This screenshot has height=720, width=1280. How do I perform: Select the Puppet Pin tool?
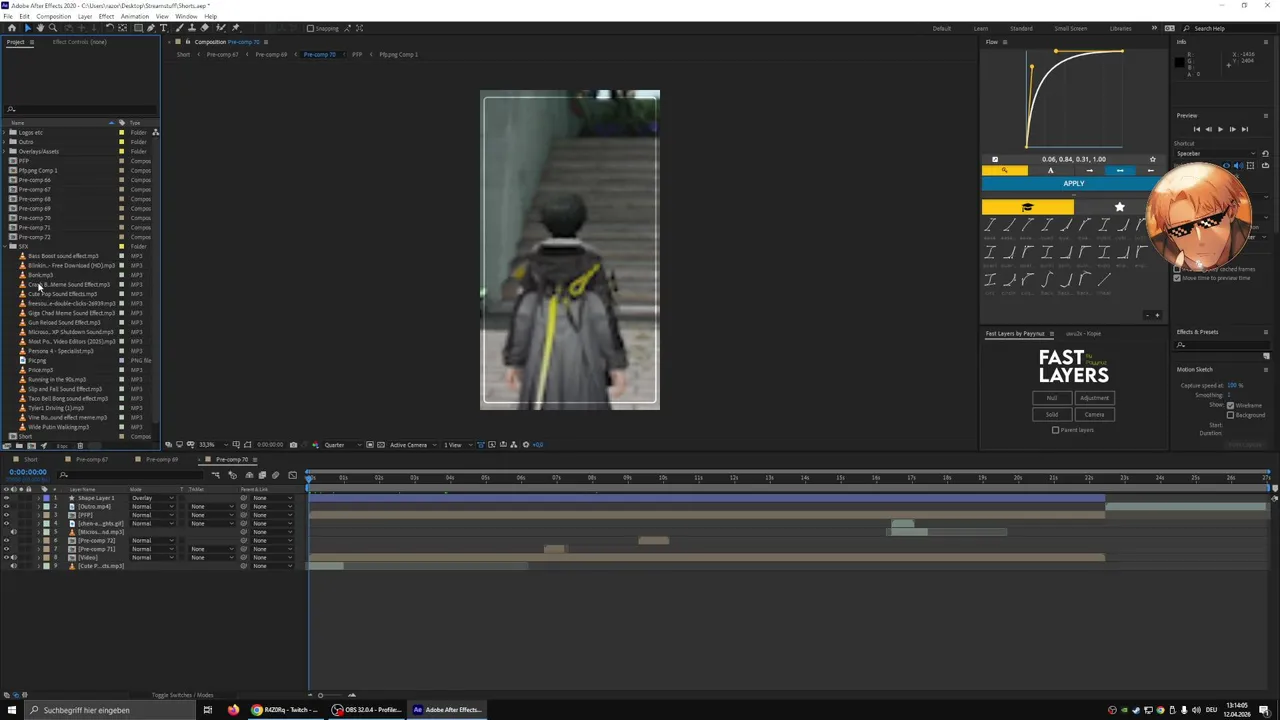[x=235, y=28]
